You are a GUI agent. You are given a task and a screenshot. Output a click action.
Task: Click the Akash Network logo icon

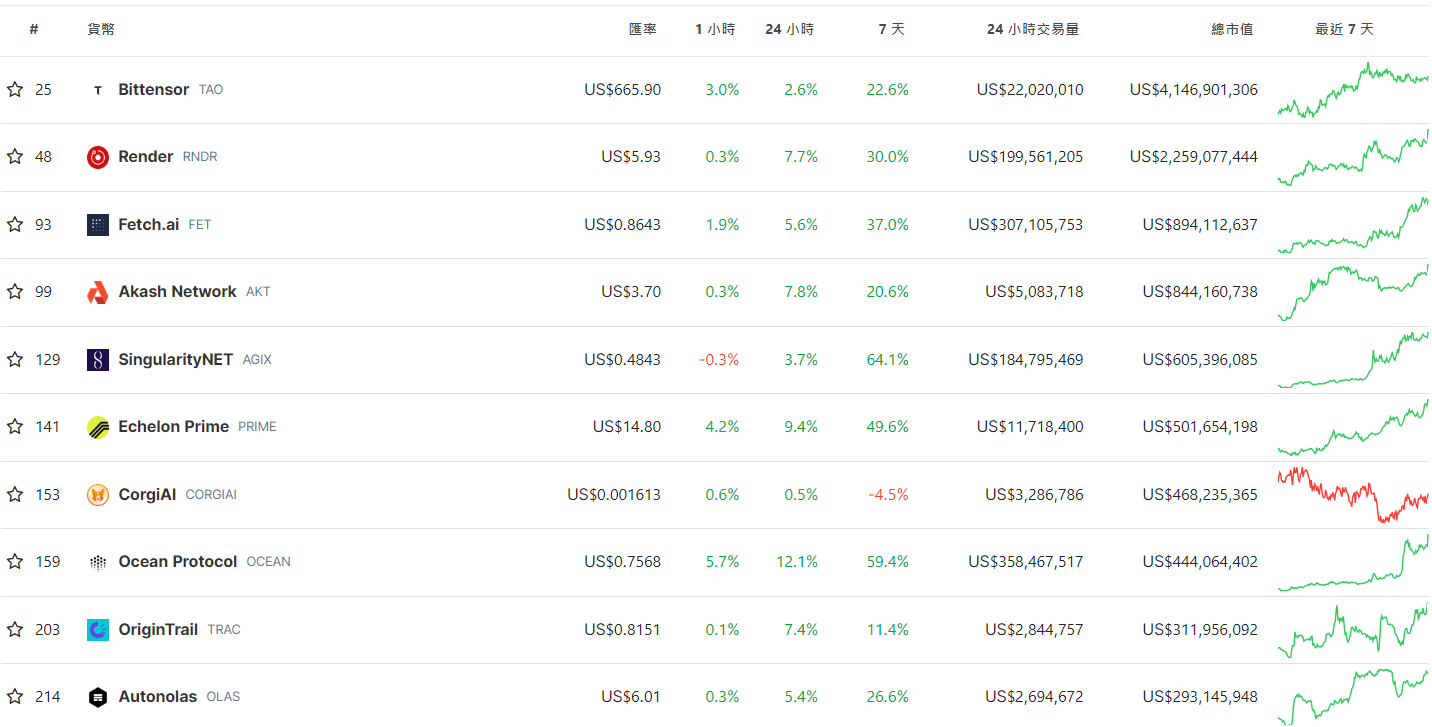point(97,292)
